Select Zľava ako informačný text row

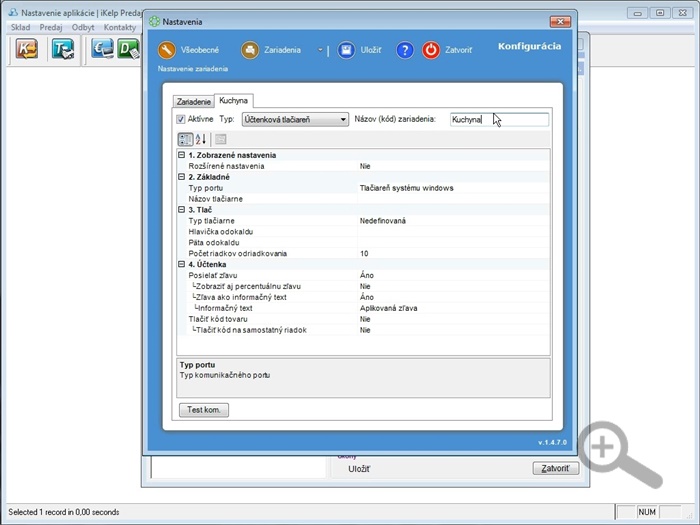363,297
